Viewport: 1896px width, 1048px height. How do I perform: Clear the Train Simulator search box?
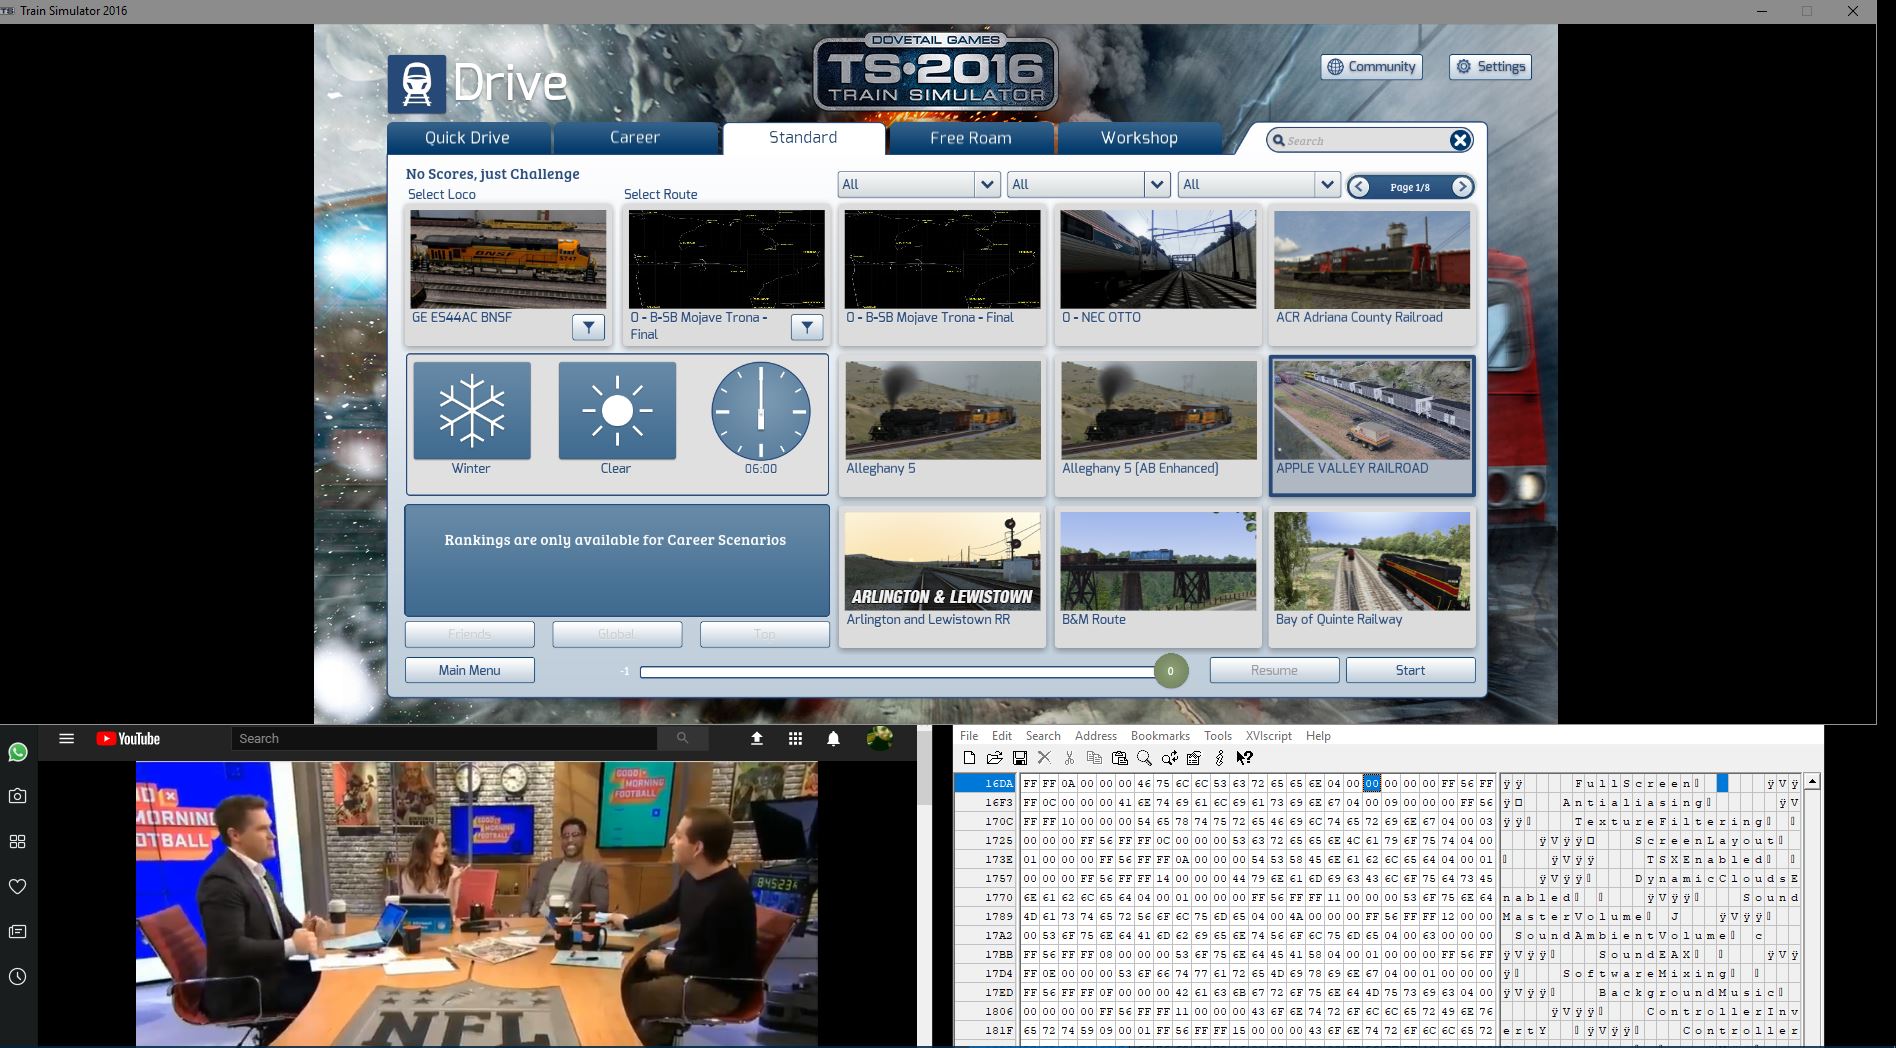pyautogui.click(x=1460, y=140)
